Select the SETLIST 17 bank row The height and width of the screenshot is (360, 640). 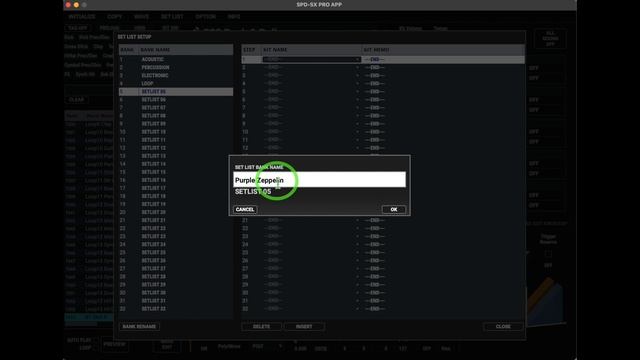tap(176, 188)
